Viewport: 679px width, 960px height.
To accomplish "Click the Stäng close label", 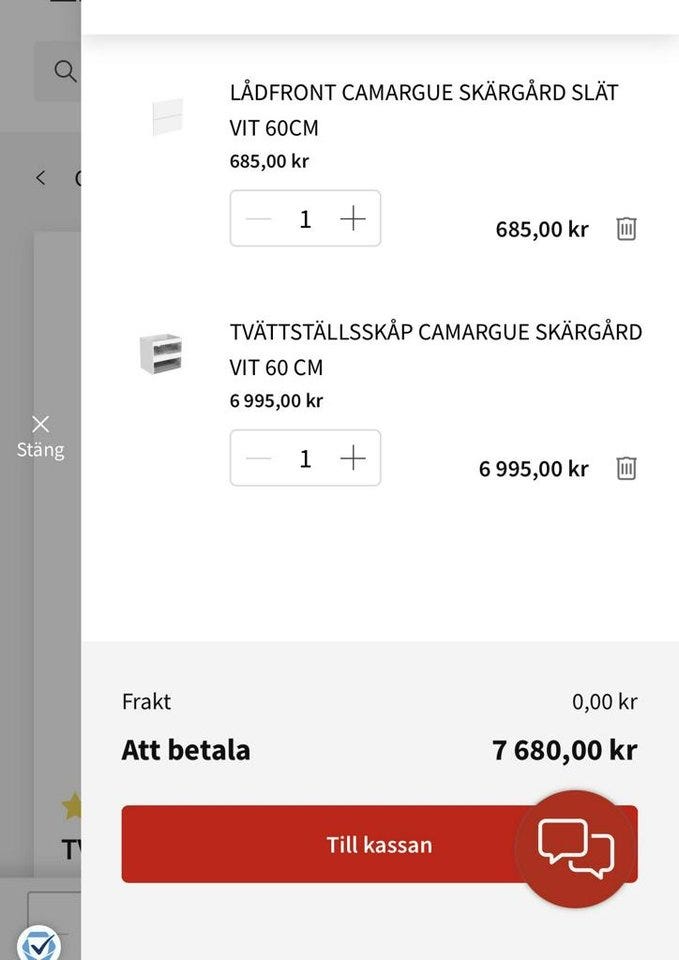I will tap(40, 449).
